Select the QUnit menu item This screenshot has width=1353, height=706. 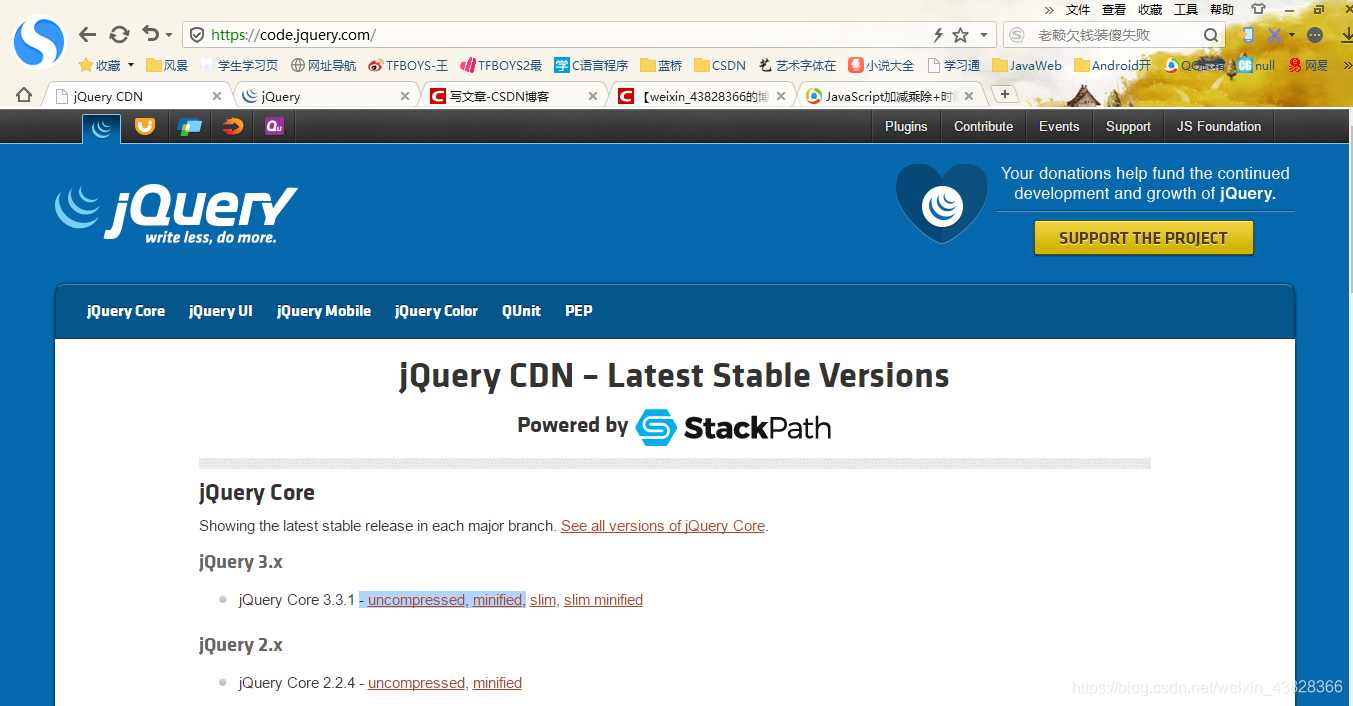point(521,311)
